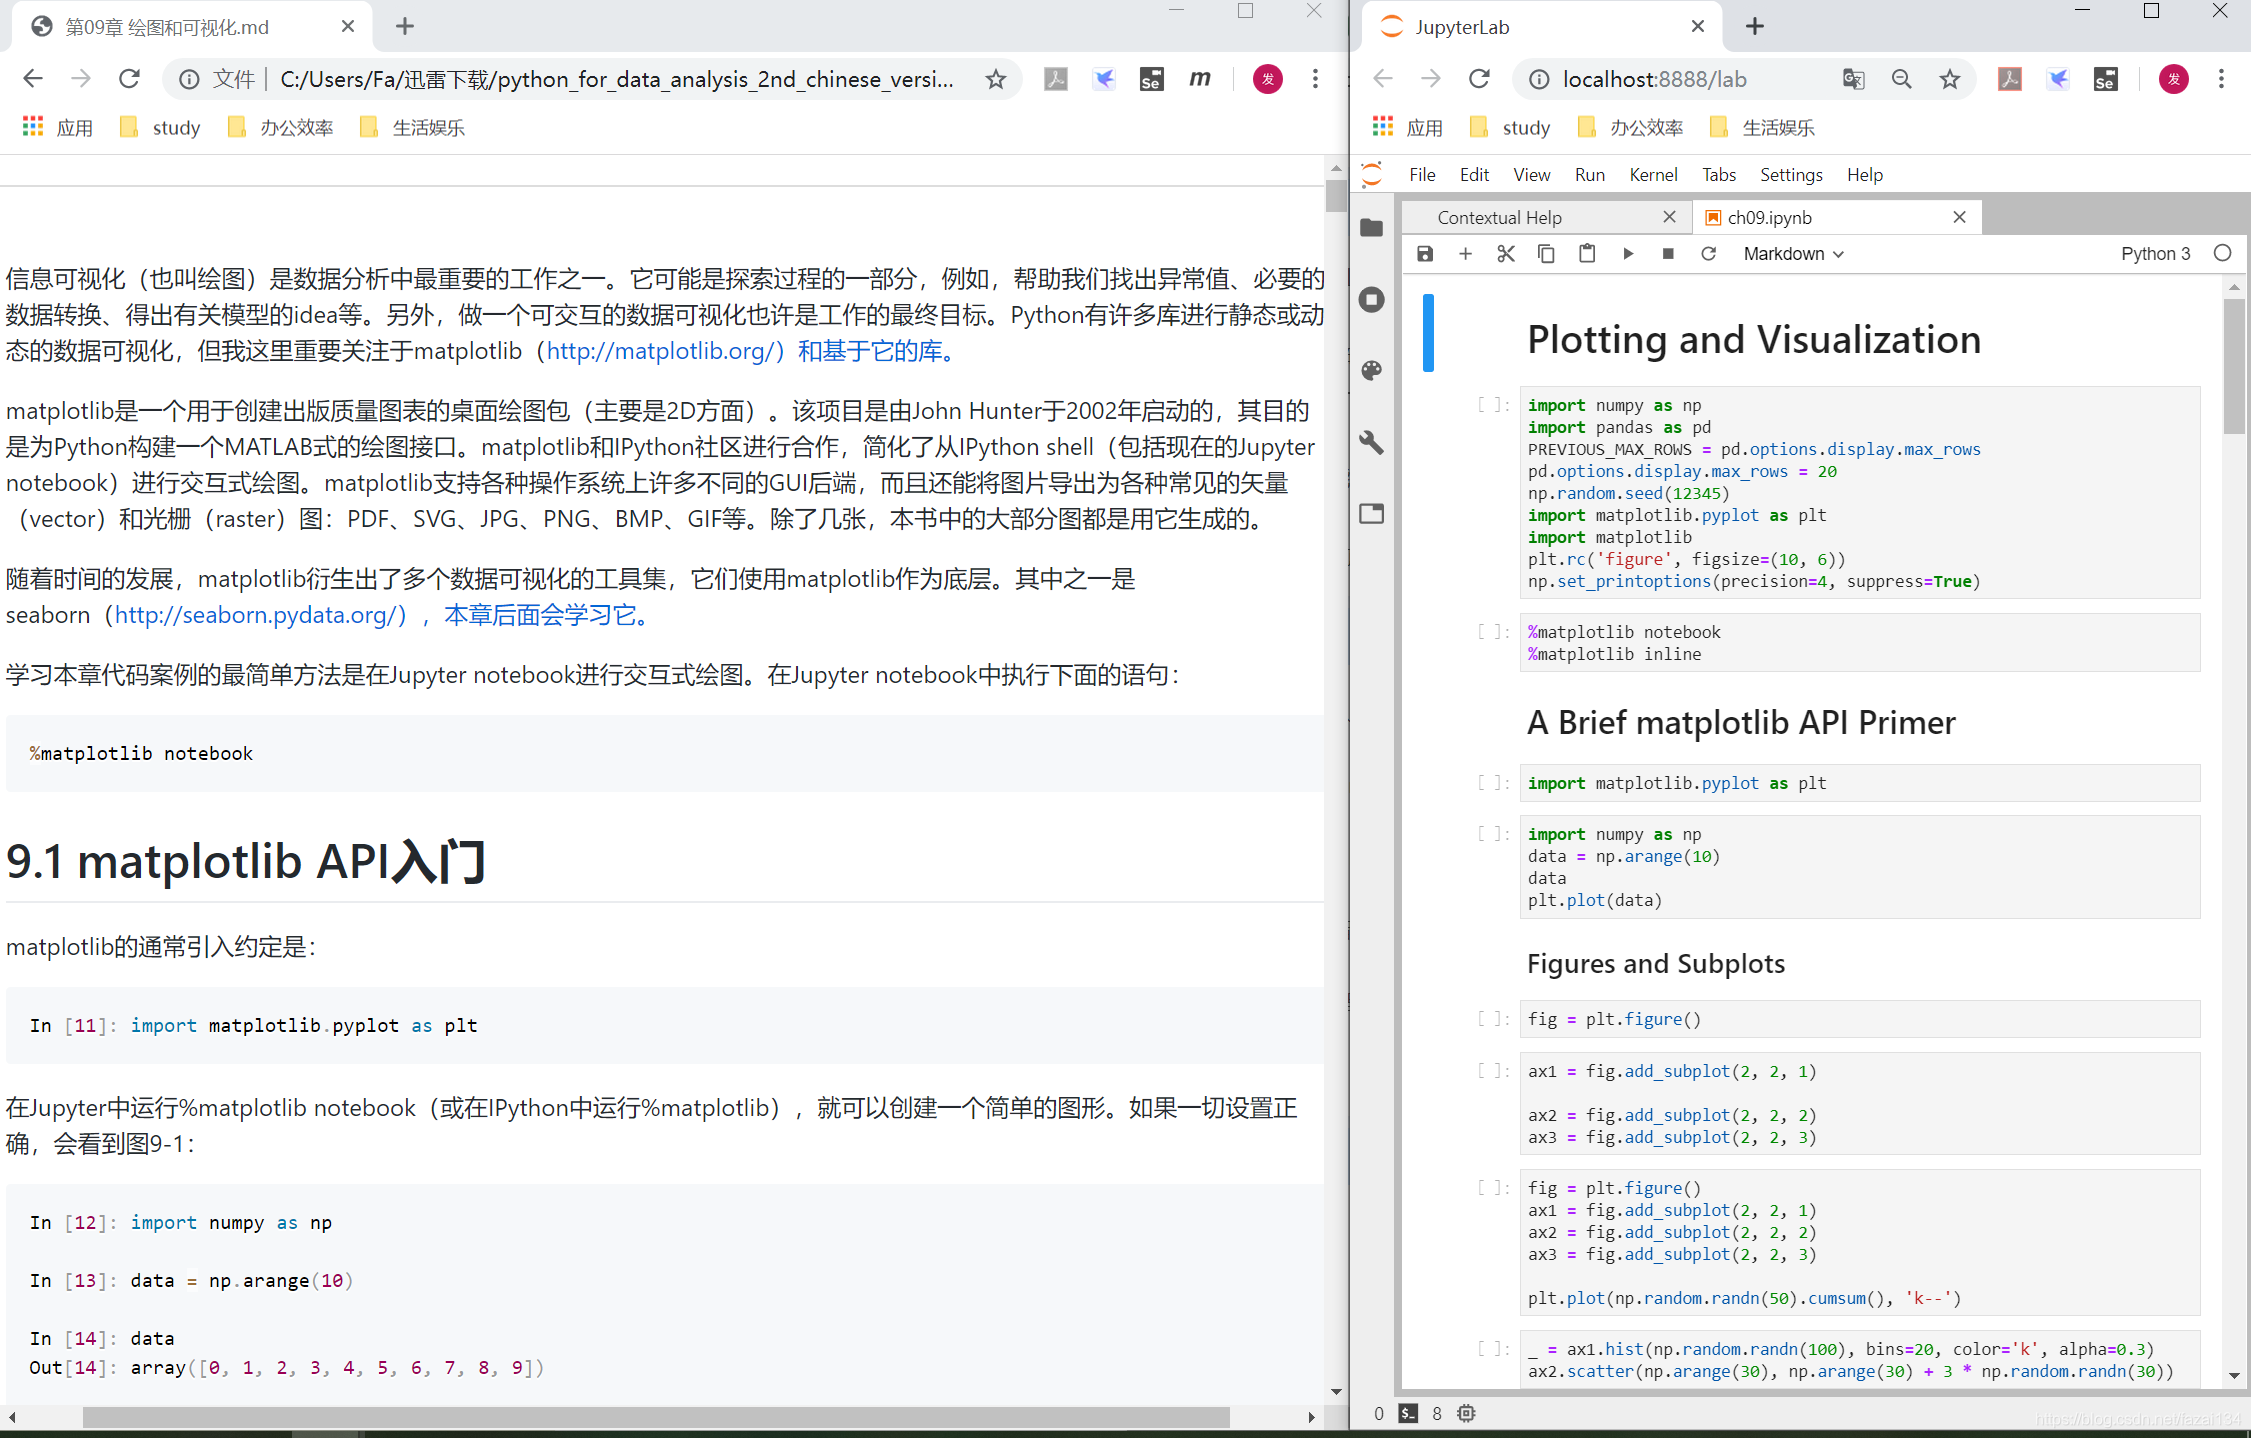
Task: Run the selected cell
Action: coord(1628,254)
